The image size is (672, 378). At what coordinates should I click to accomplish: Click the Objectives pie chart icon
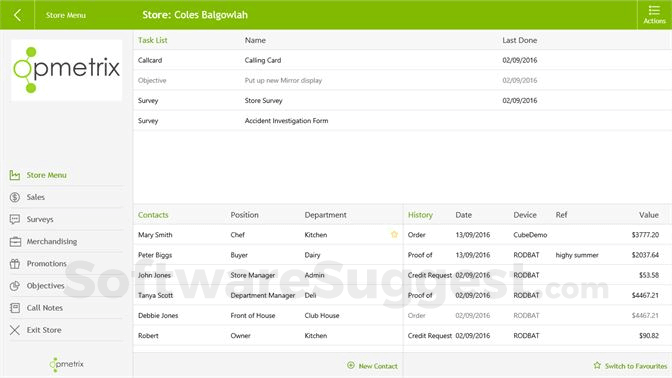(x=15, y=286)
